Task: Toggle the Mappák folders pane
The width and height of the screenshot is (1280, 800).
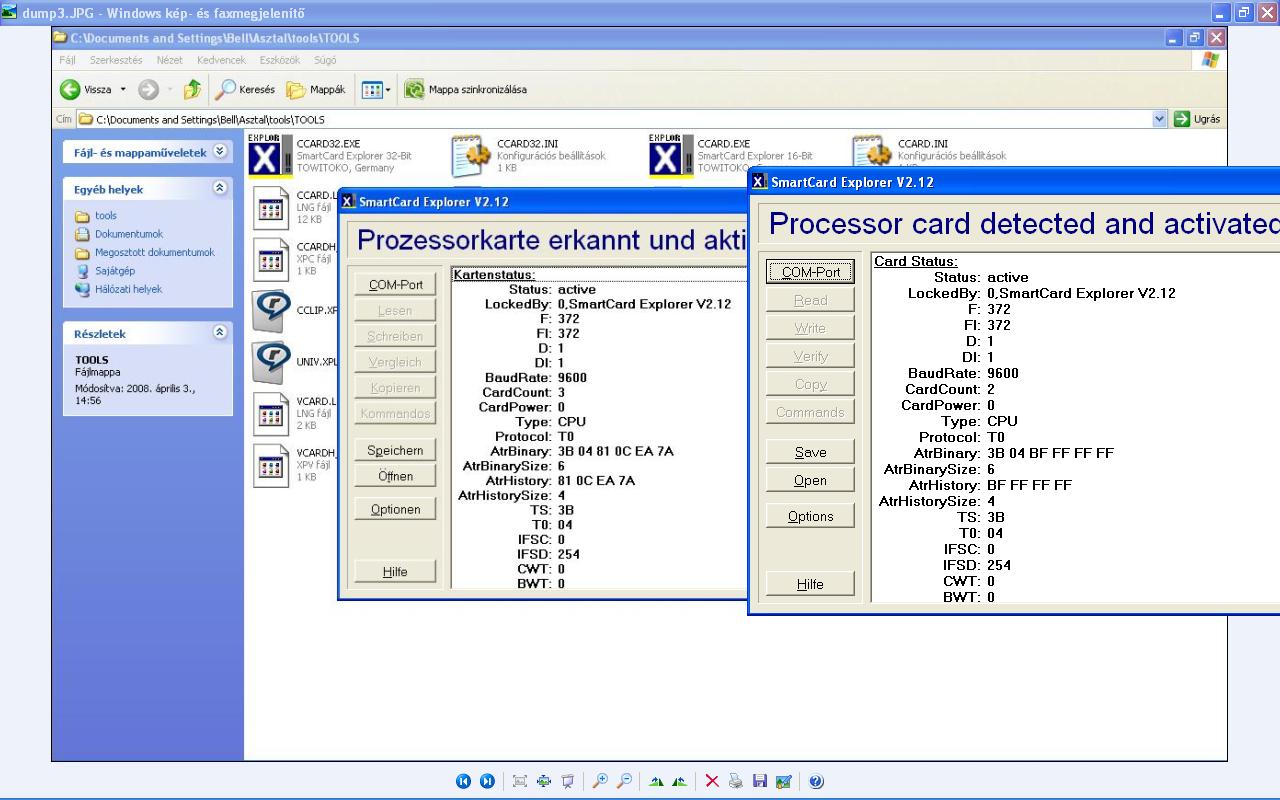Action: point(316,89)
